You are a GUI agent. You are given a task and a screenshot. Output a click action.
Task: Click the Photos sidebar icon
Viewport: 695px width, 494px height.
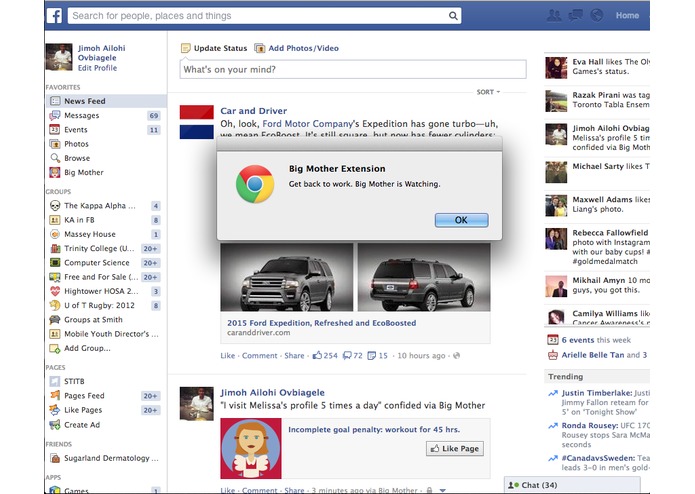coord(55,144)
